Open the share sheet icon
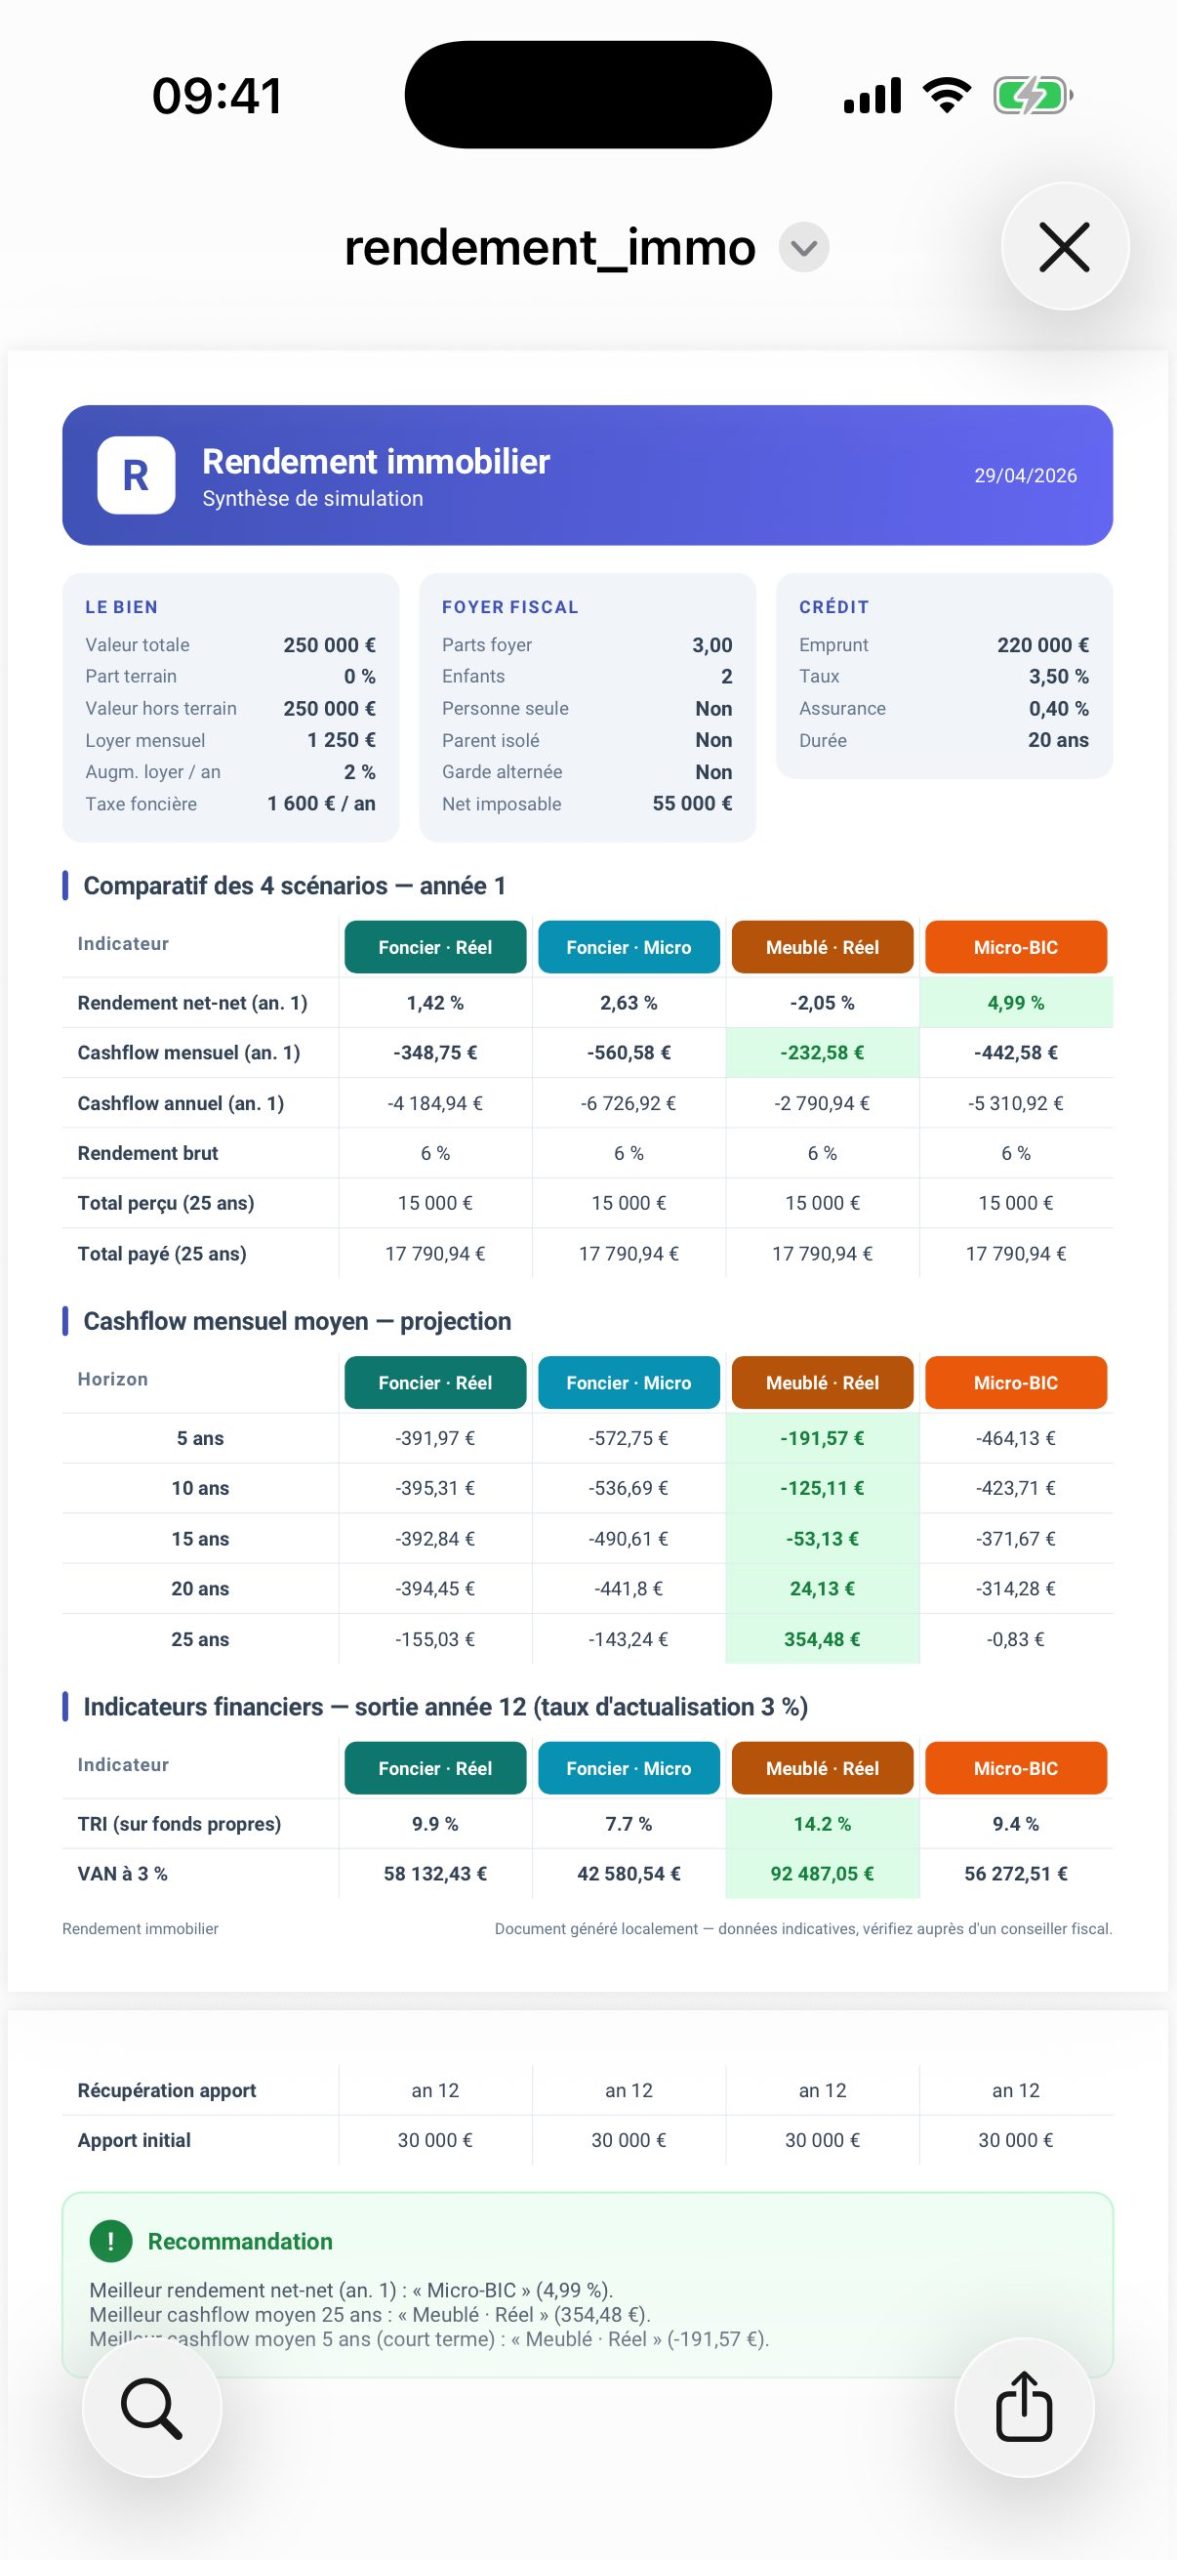Viewport: 1177px width, 2560px height. (x=1024, y=2408)
